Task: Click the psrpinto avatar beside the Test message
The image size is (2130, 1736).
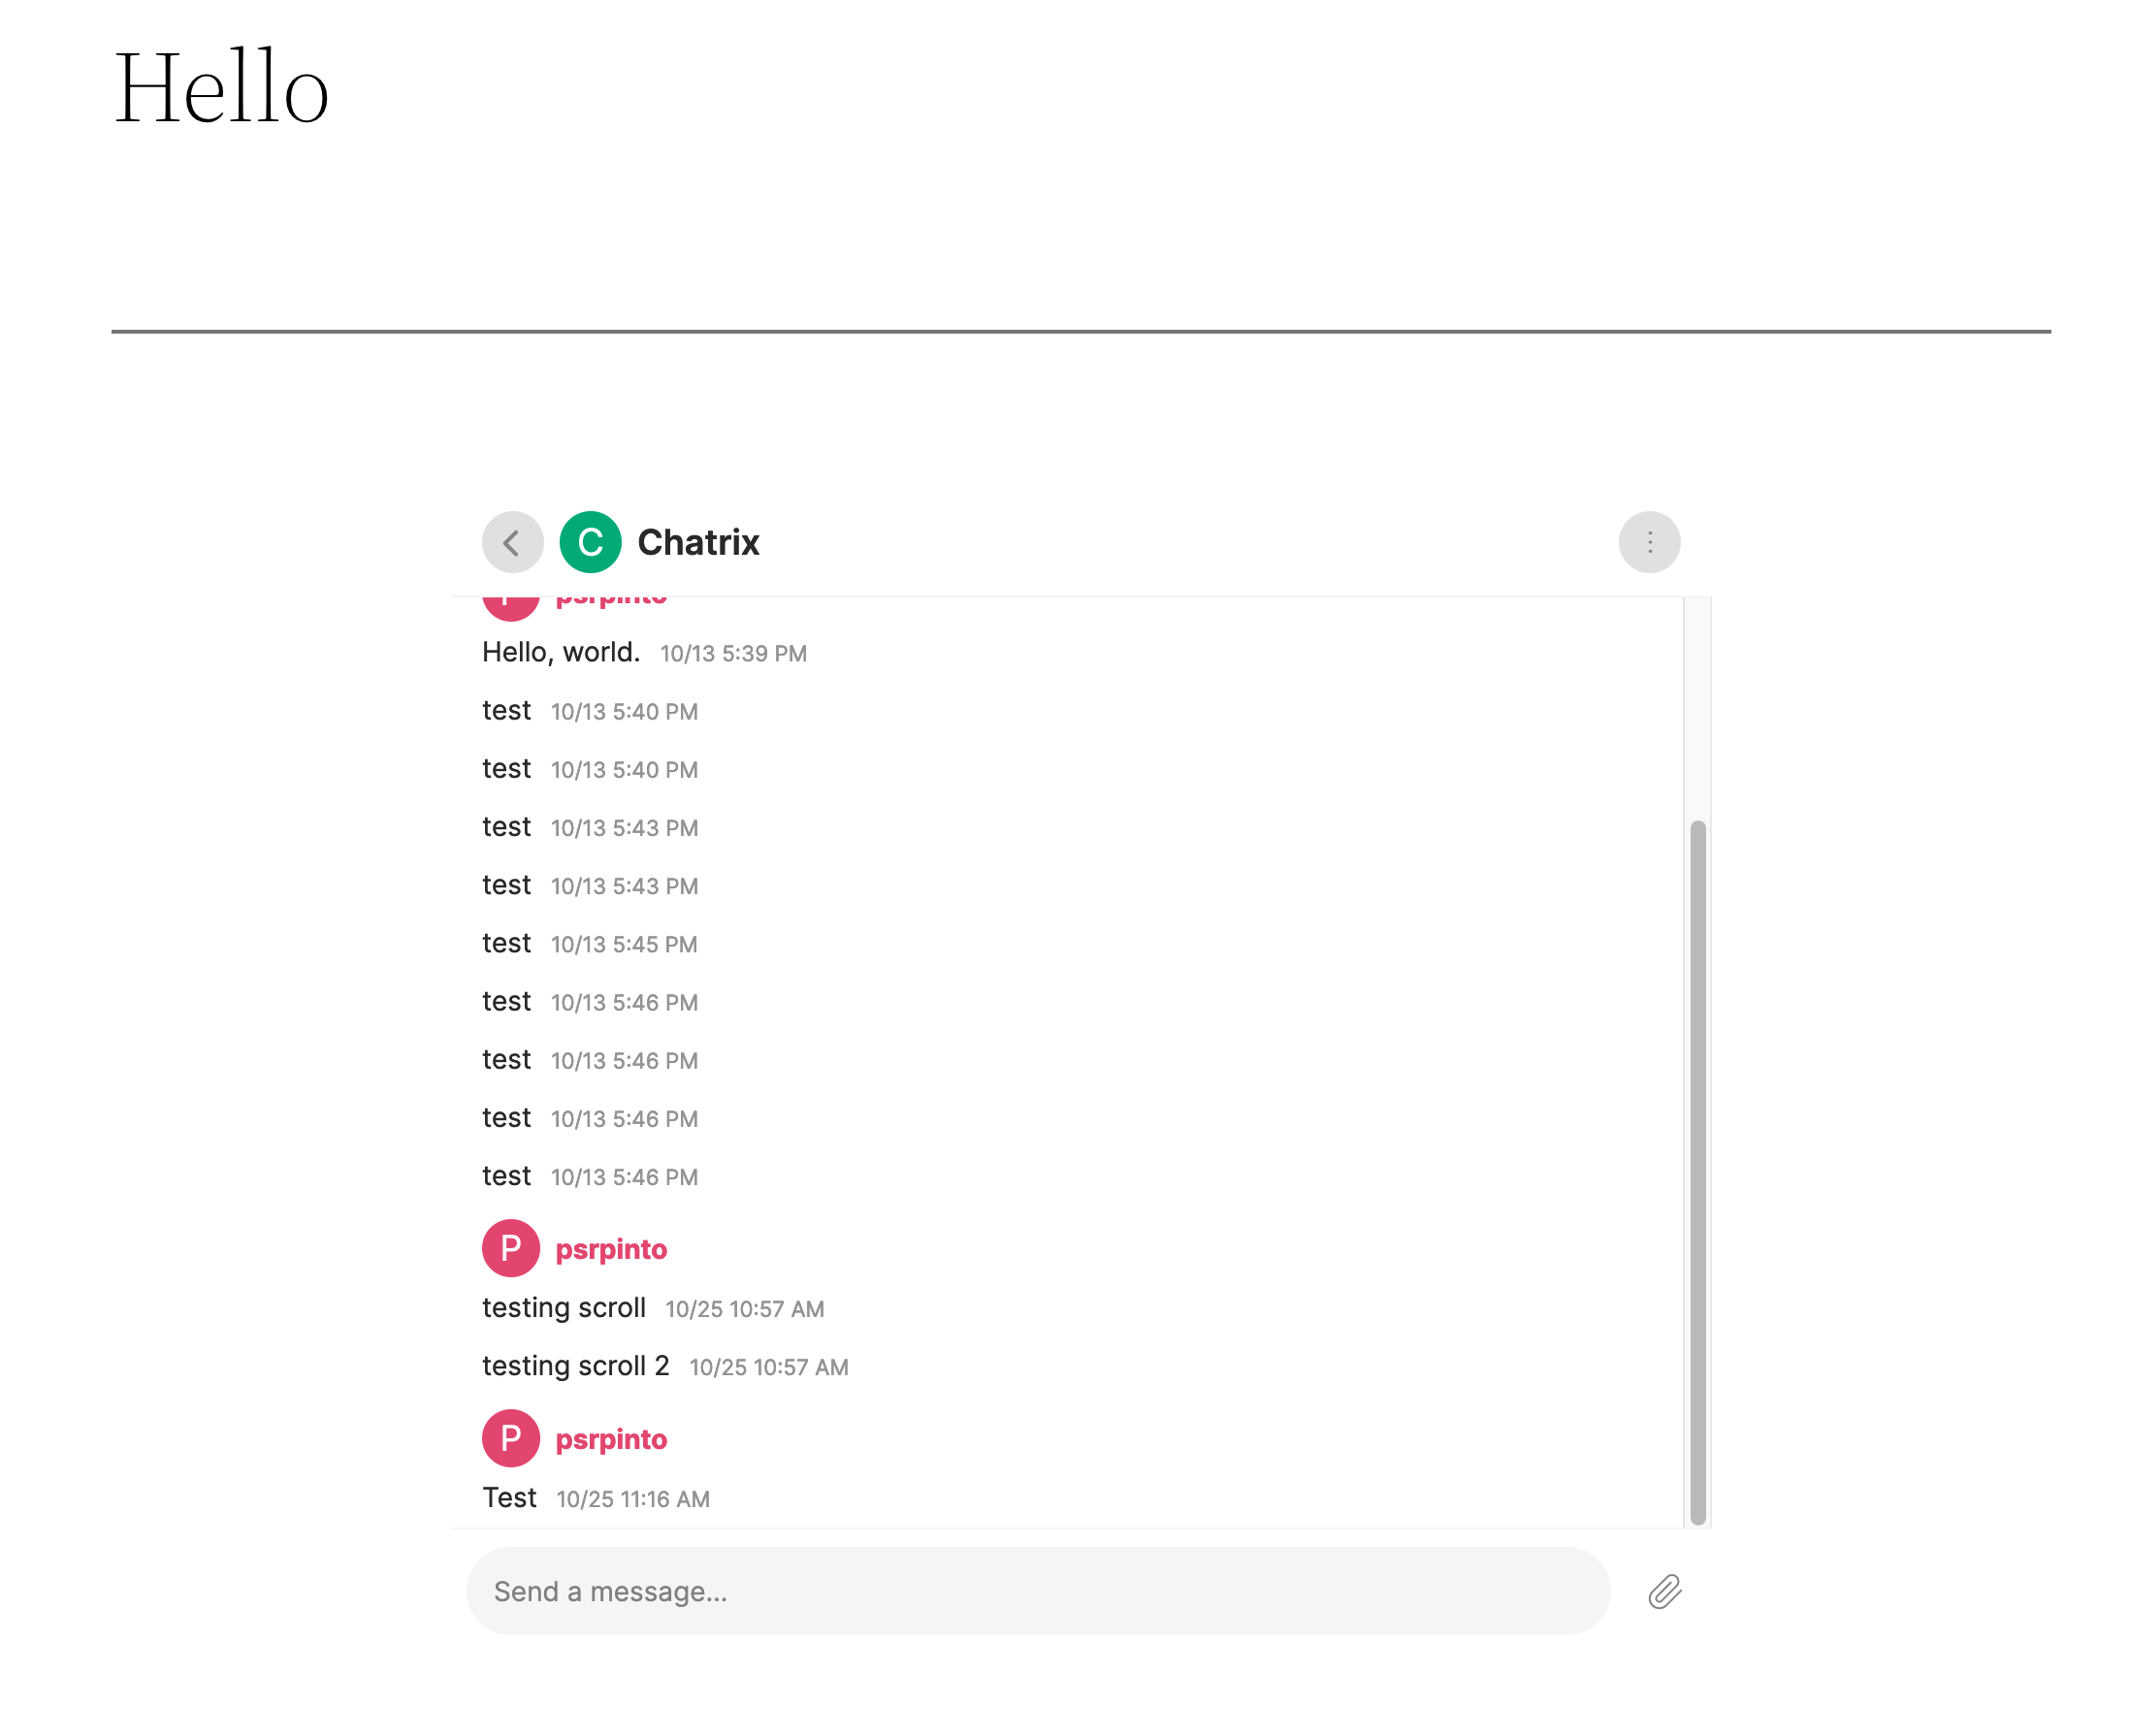Action: 510,1438
